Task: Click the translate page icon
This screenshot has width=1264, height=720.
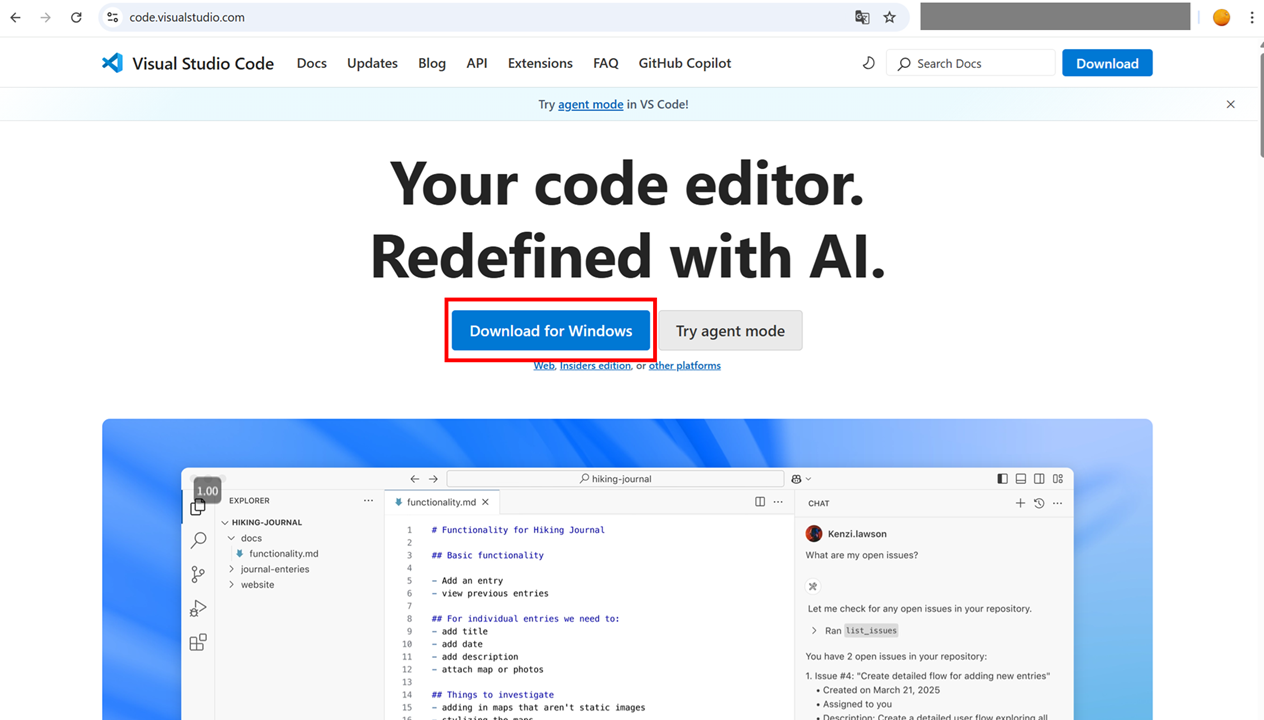Action: 862,17
